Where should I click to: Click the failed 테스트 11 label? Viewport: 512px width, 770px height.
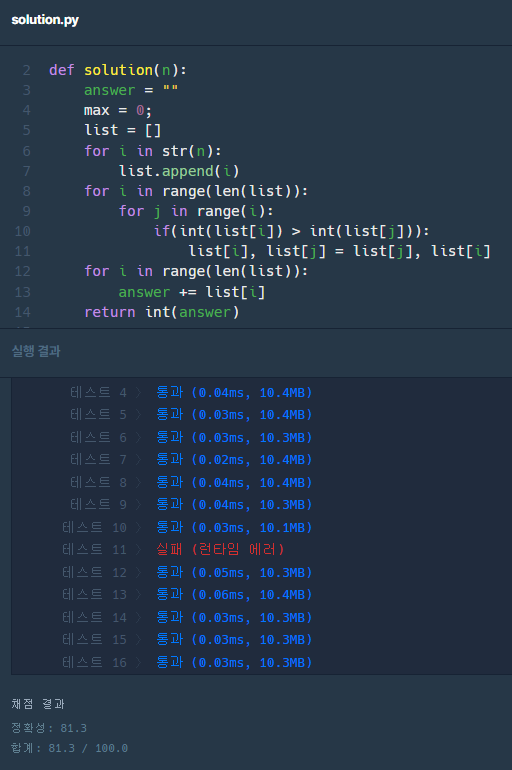[94, 549]
